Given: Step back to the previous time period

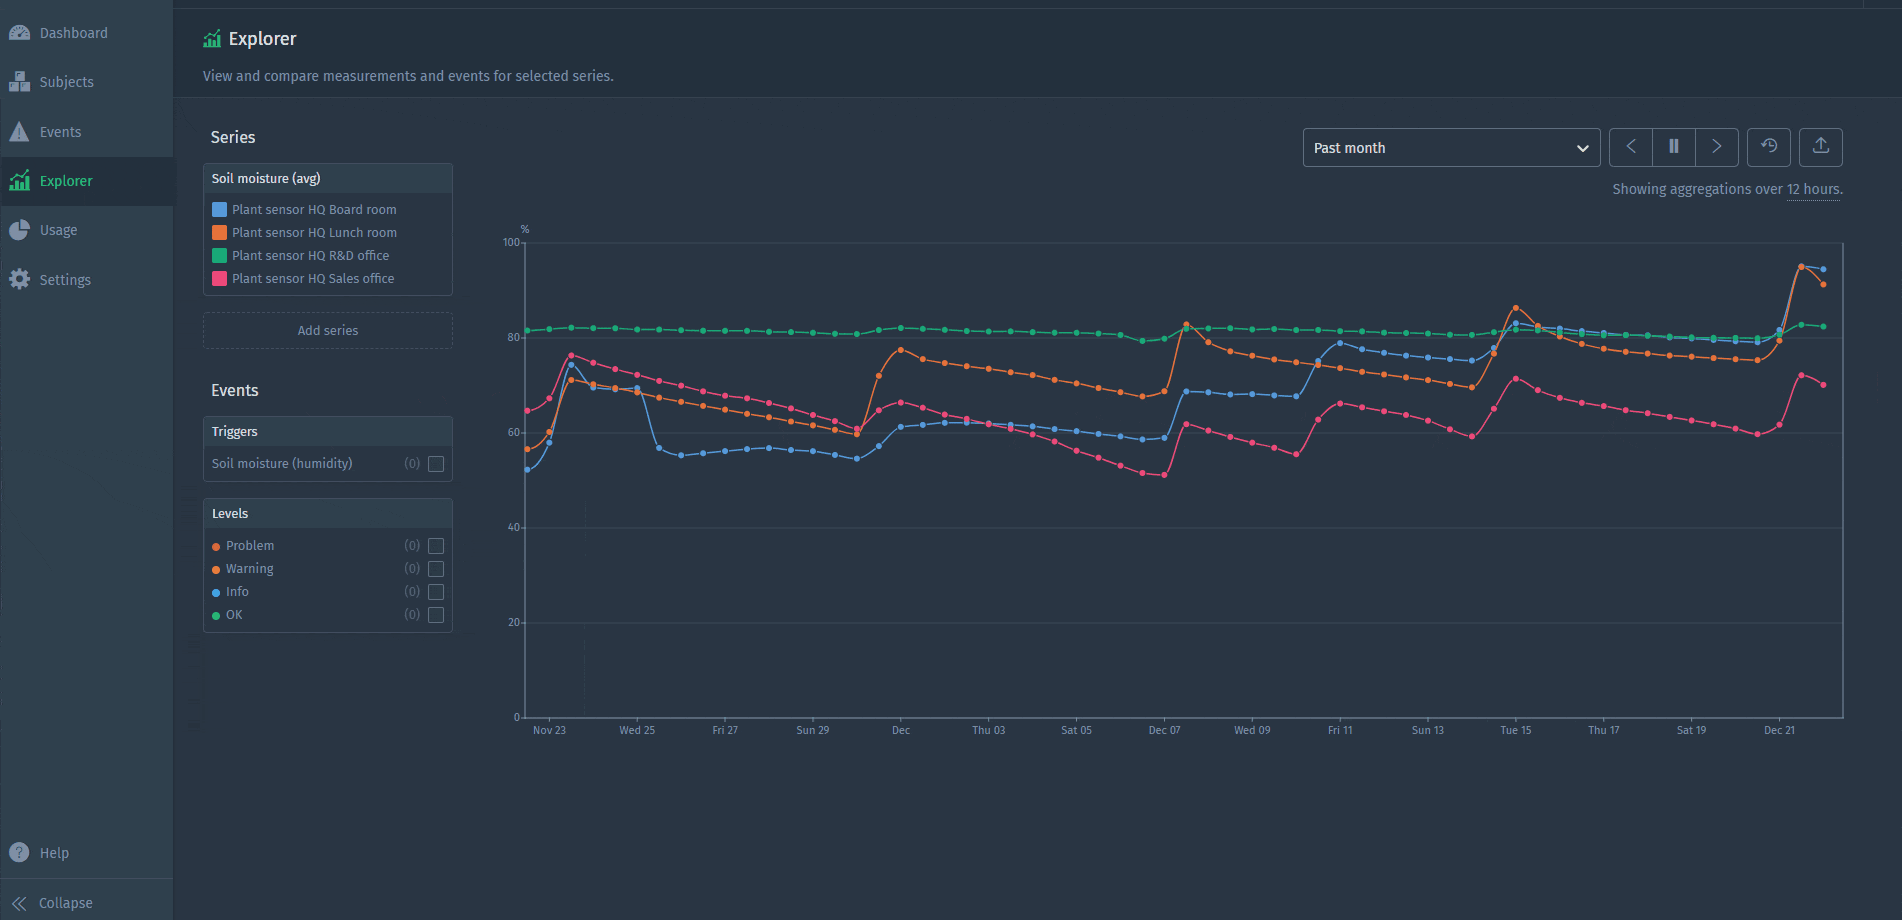Looking at the screenshot, I should (1630, 147).
